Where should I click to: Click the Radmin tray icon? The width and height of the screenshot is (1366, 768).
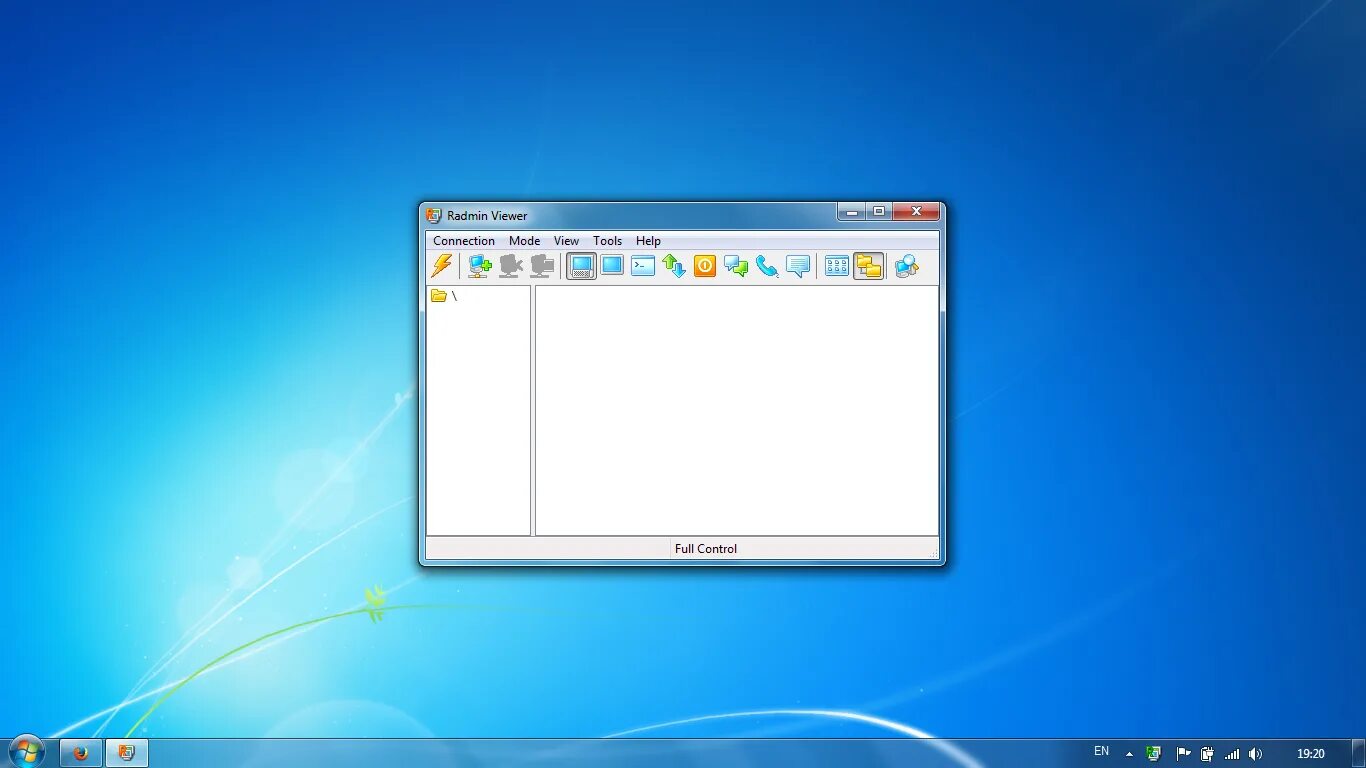pos(1153,754)
